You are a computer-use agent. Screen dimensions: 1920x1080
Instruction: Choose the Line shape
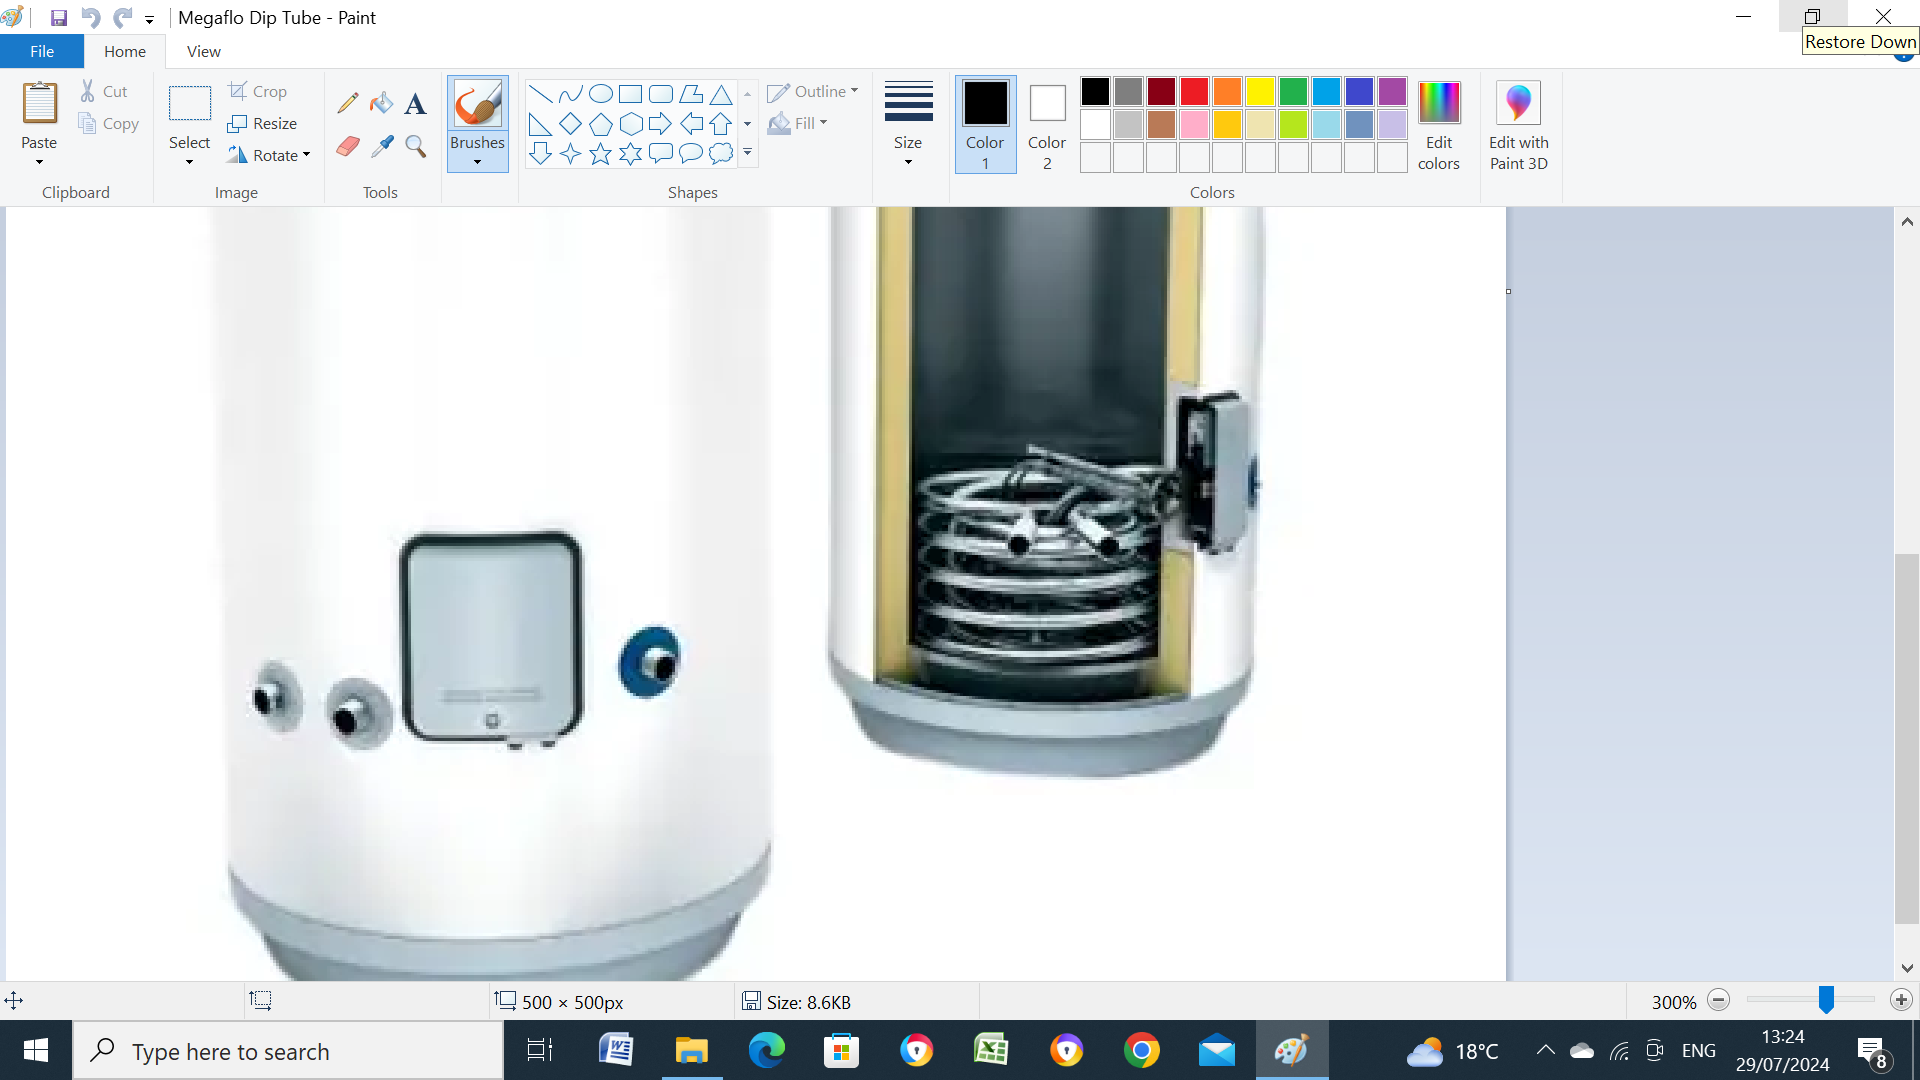(540, 95)
